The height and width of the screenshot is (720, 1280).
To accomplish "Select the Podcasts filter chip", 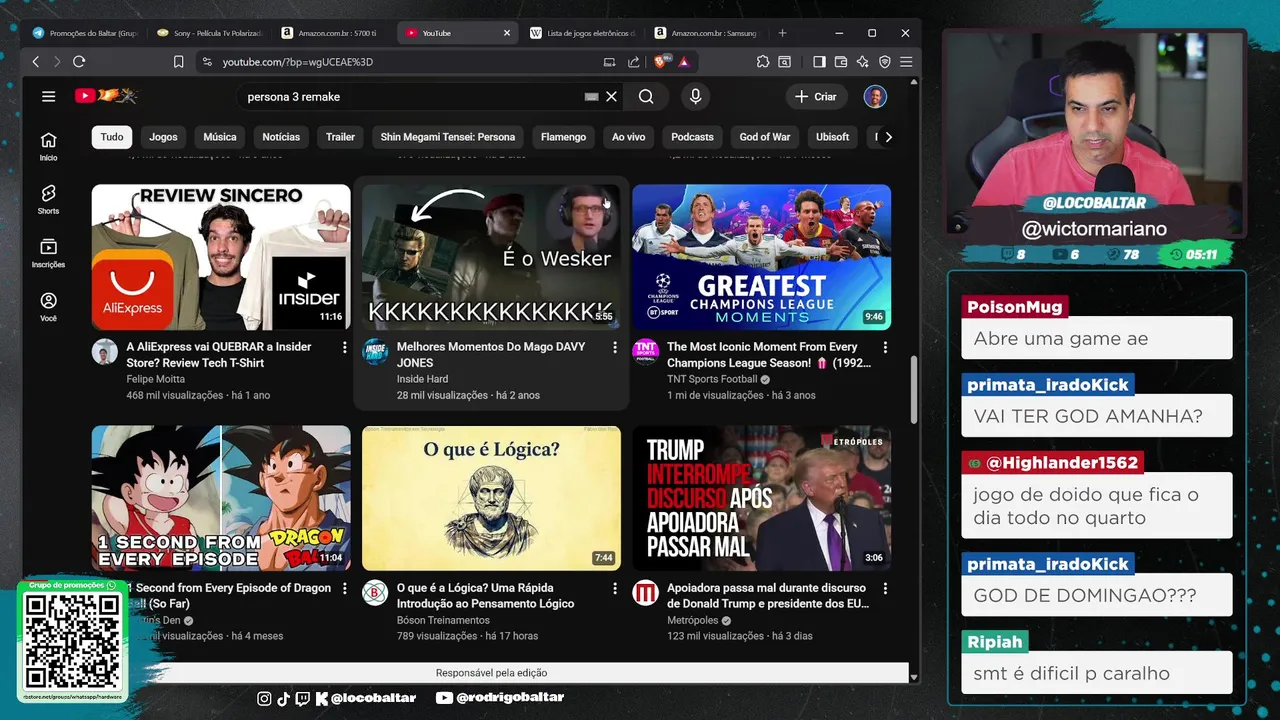I will 692,137.
